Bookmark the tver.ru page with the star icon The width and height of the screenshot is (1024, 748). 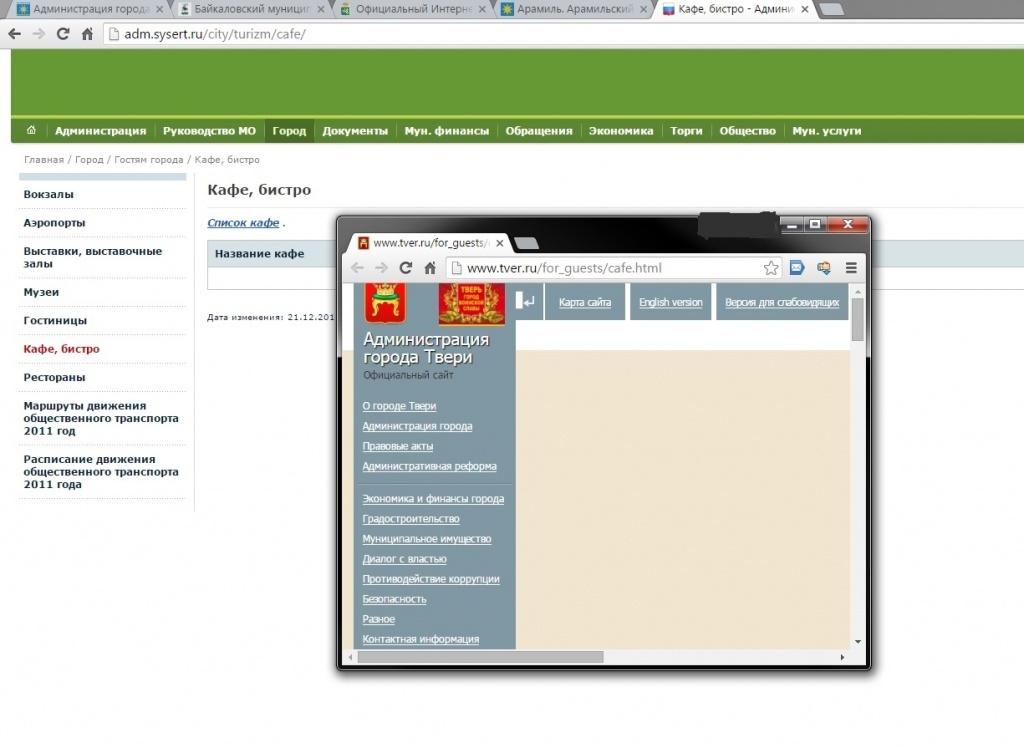pos(771,268)
